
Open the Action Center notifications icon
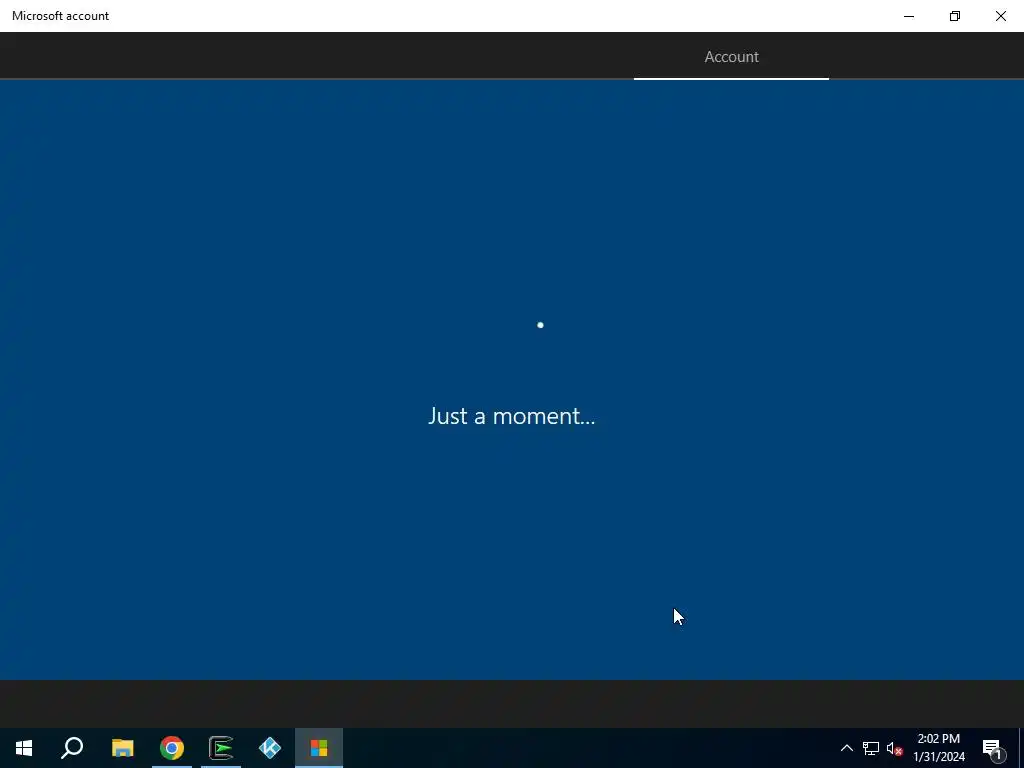point(992,748)
